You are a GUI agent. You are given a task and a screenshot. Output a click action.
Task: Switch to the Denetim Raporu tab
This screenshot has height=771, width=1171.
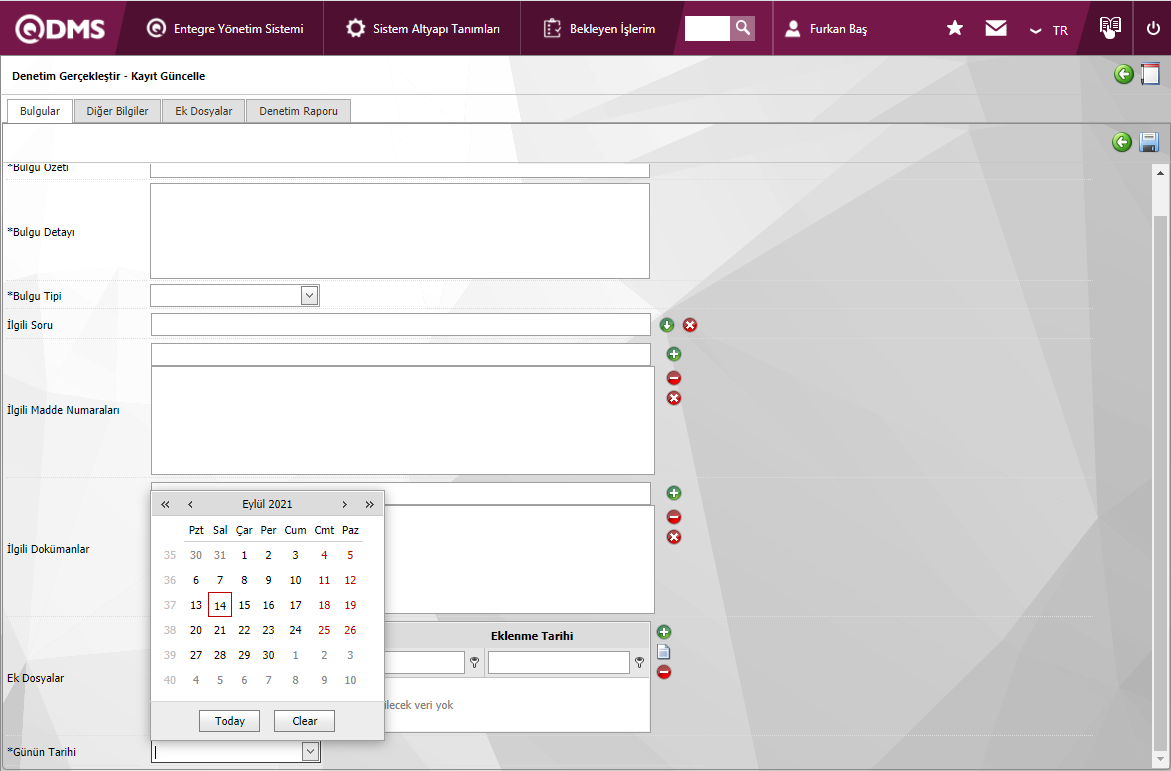[x=298, y=111]
